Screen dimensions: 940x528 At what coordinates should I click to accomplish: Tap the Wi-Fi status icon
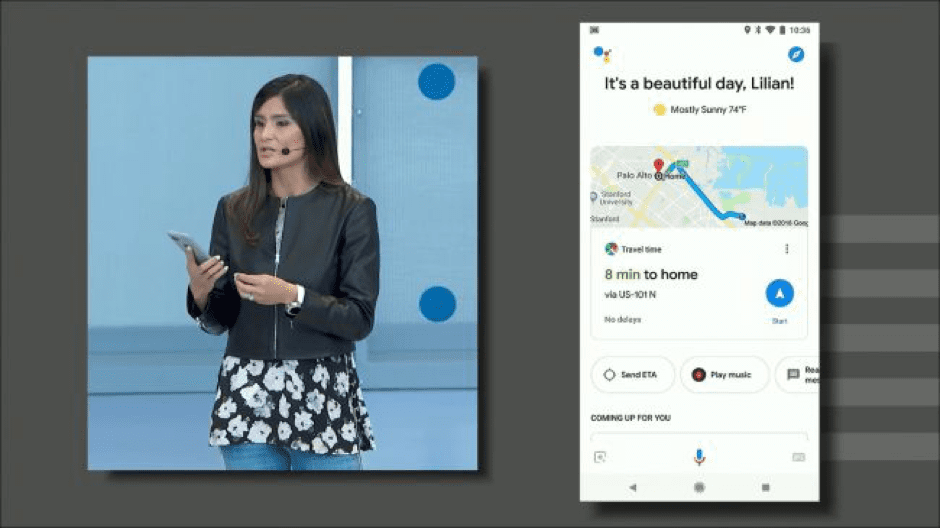[770, 30]
